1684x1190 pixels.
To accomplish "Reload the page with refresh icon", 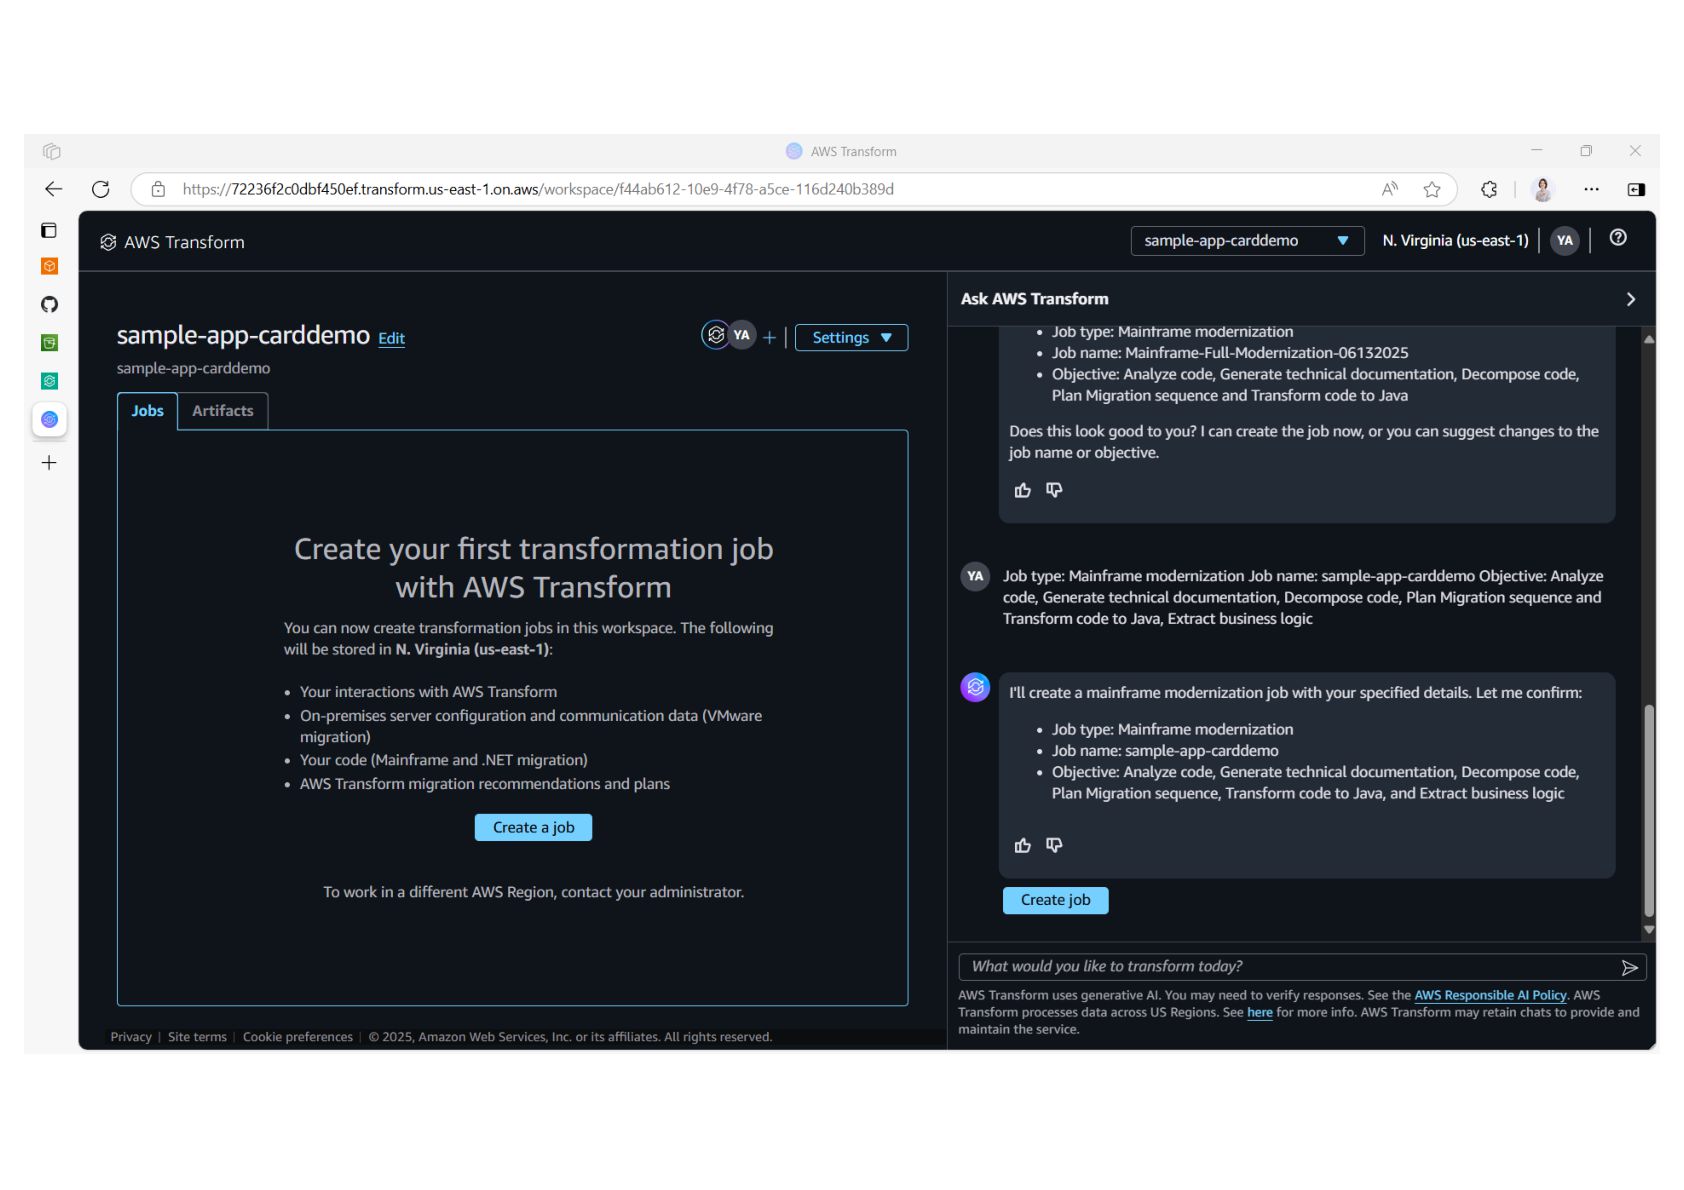I will tap(101, 189).
